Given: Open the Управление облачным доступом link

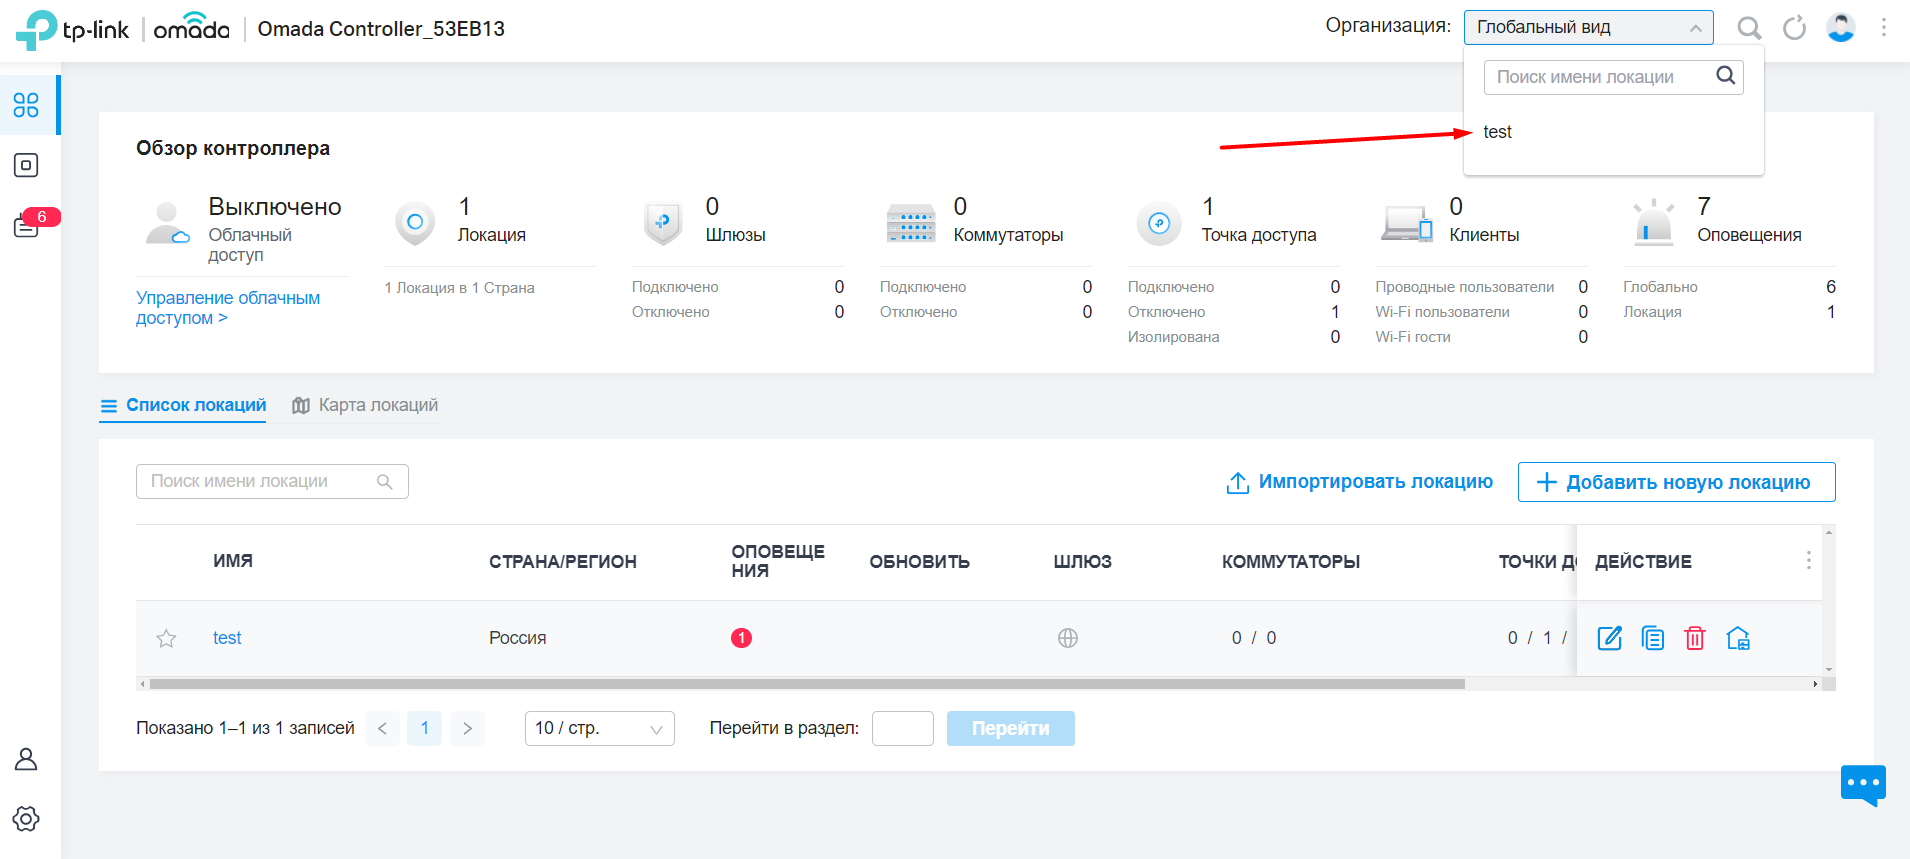Looking at the screenshot, I should pyautogui.click(x=228, y=308).
